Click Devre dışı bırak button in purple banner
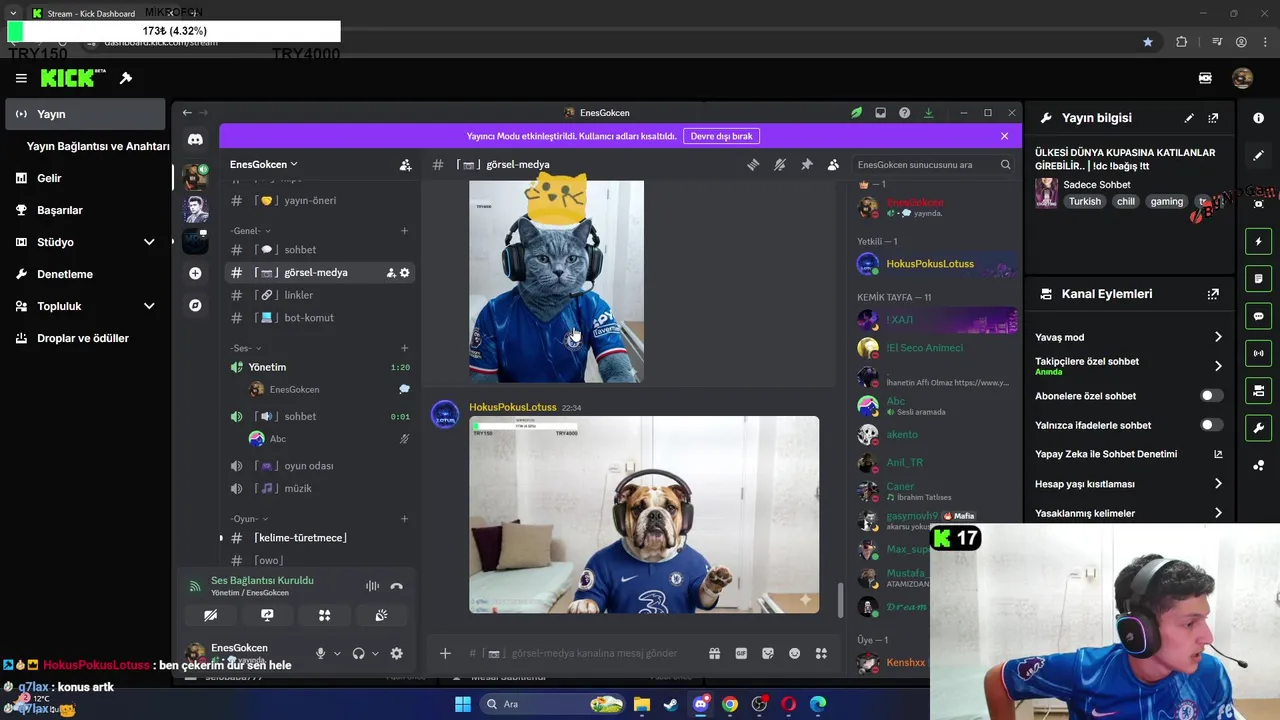The width and height of the screenshot is (1280, 720). coord(721,136)
